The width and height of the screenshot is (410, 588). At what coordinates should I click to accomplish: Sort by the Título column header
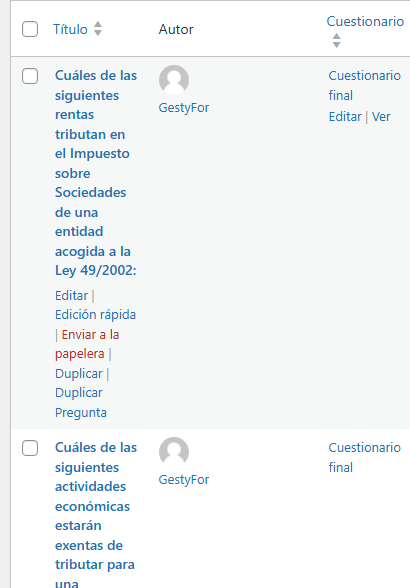[x=70, y=29]
